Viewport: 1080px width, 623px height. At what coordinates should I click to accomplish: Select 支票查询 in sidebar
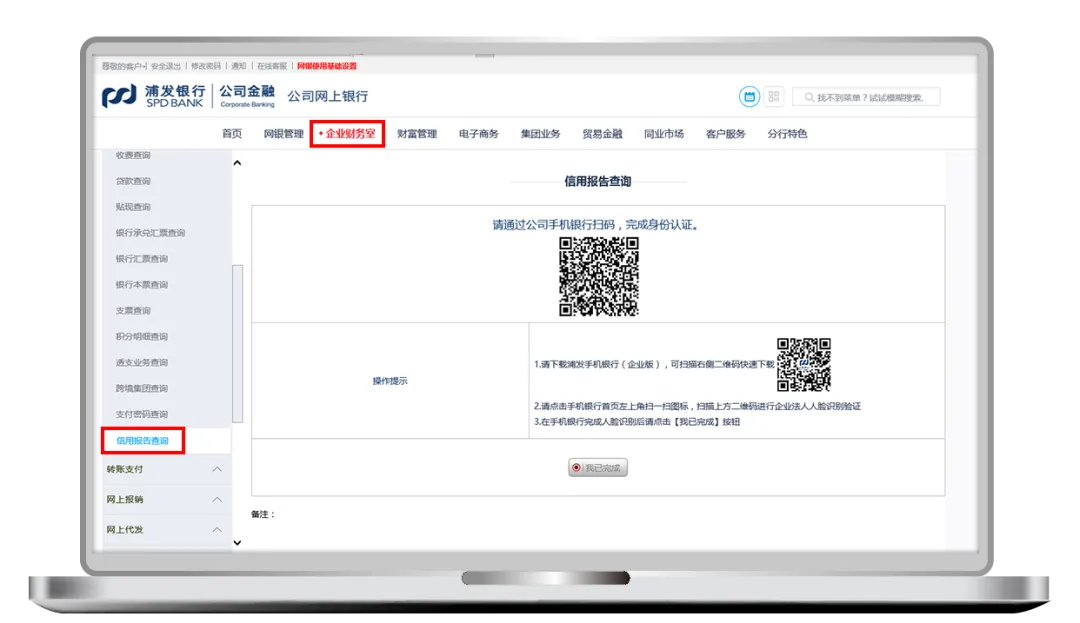[133, 310]
